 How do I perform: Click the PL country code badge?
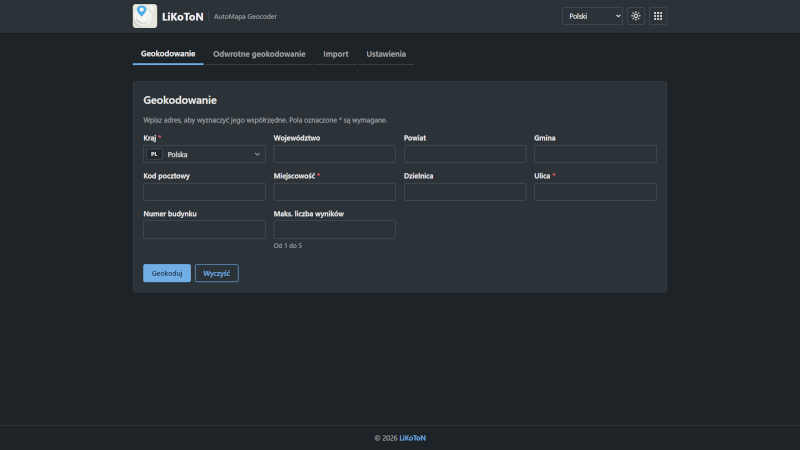[x=154, y=154]
